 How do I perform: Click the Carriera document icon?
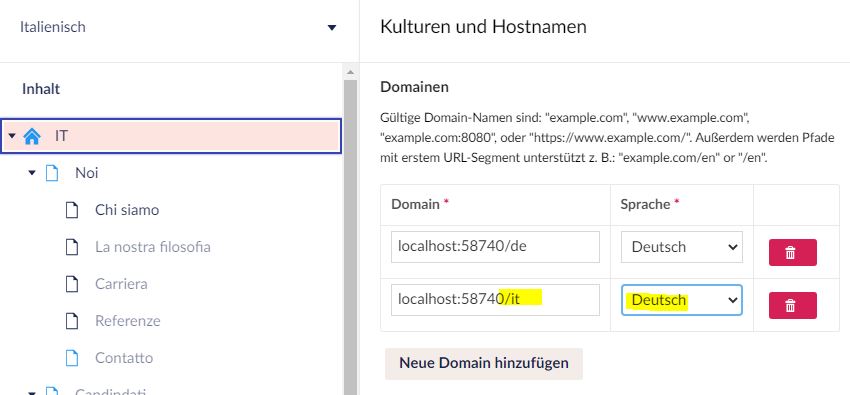pos(72,284)
